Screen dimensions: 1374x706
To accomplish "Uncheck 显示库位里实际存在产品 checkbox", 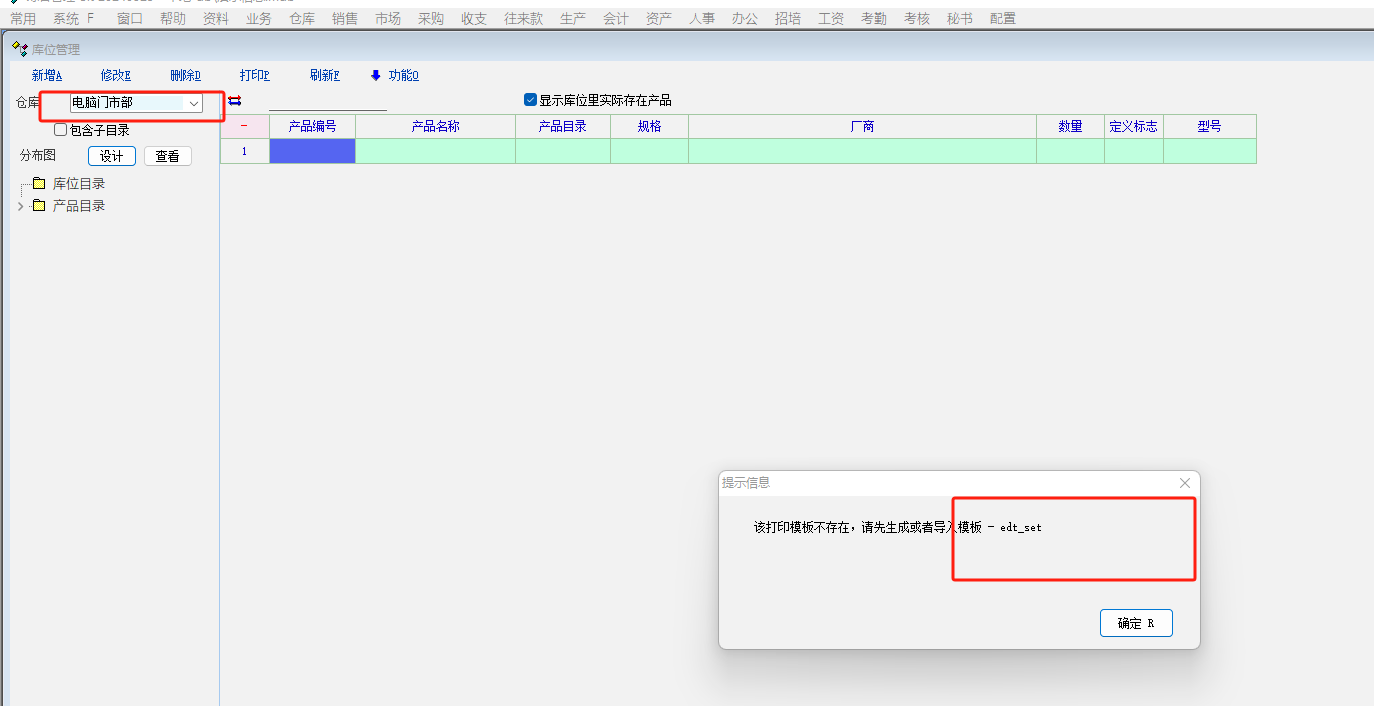I will click(531, 100).
